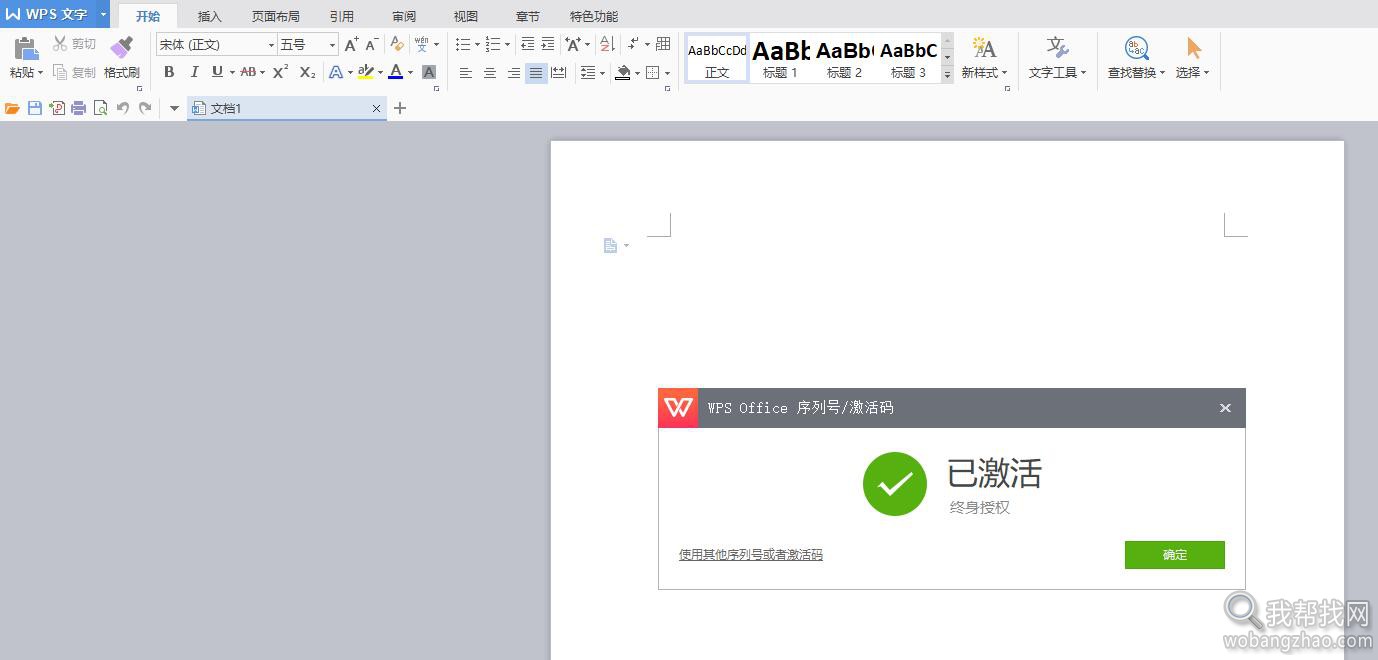Open the WPS 文字 application menu arrow
The height and width of the screenshot is (660, 1378).
[x=103, y=14]
